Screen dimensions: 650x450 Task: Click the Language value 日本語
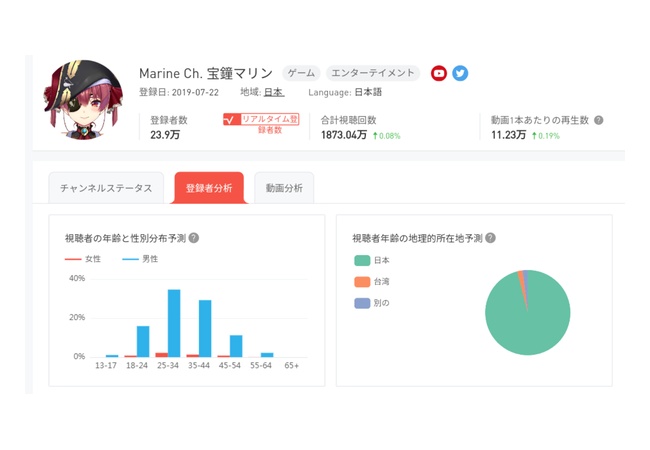coord(368,92)
